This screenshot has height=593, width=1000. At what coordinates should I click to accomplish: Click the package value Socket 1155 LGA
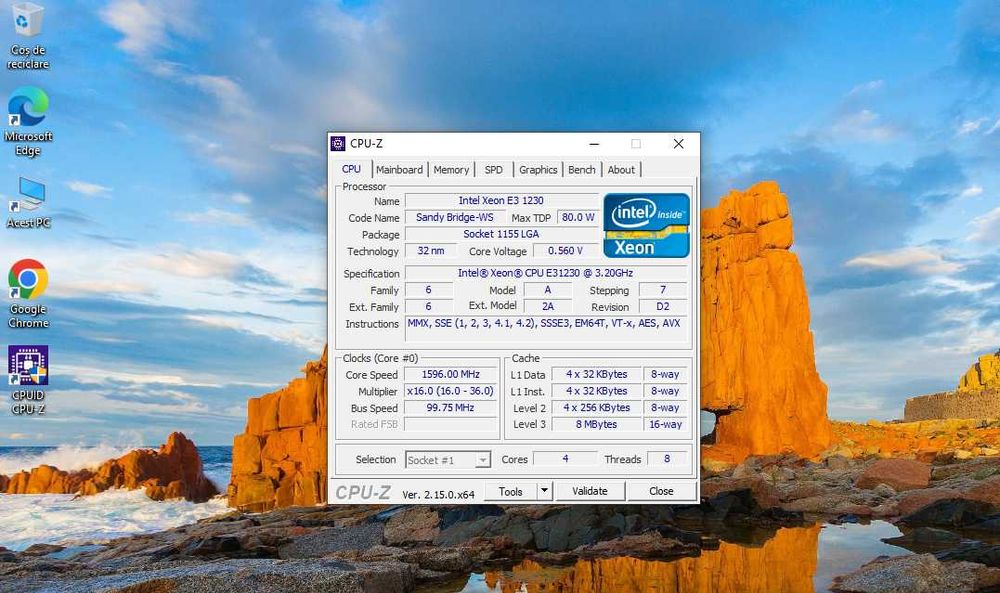tap(501, 234)
